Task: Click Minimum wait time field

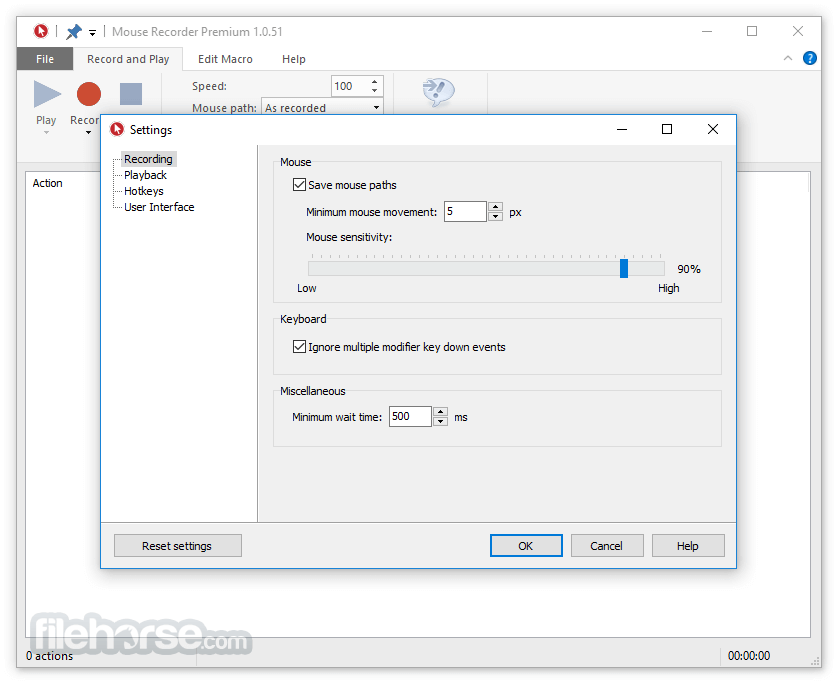Action: pos(410,417)
